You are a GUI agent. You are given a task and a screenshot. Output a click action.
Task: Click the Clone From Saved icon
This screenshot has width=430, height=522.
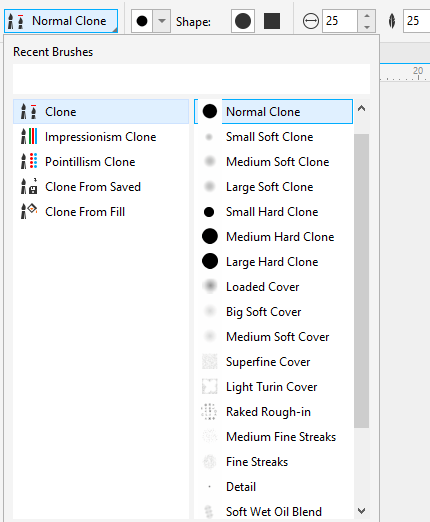click(x=29, y=187)
